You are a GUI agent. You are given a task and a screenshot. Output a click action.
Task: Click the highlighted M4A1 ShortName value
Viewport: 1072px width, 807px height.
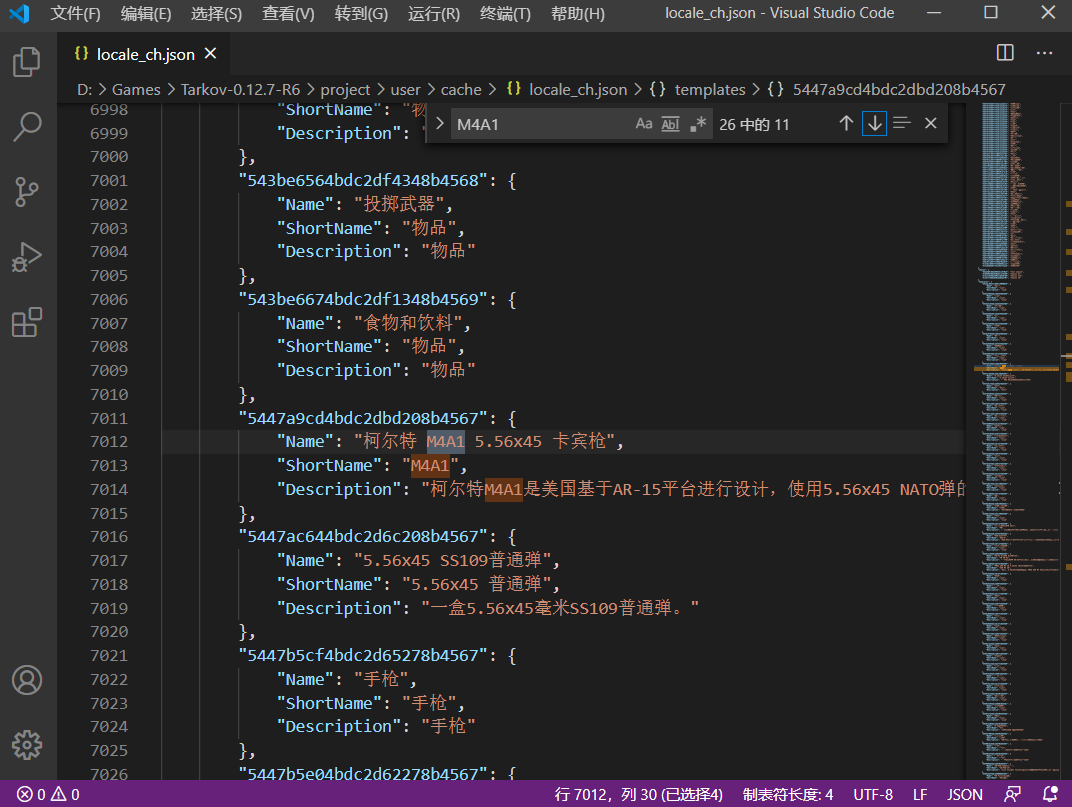point(430,466)
